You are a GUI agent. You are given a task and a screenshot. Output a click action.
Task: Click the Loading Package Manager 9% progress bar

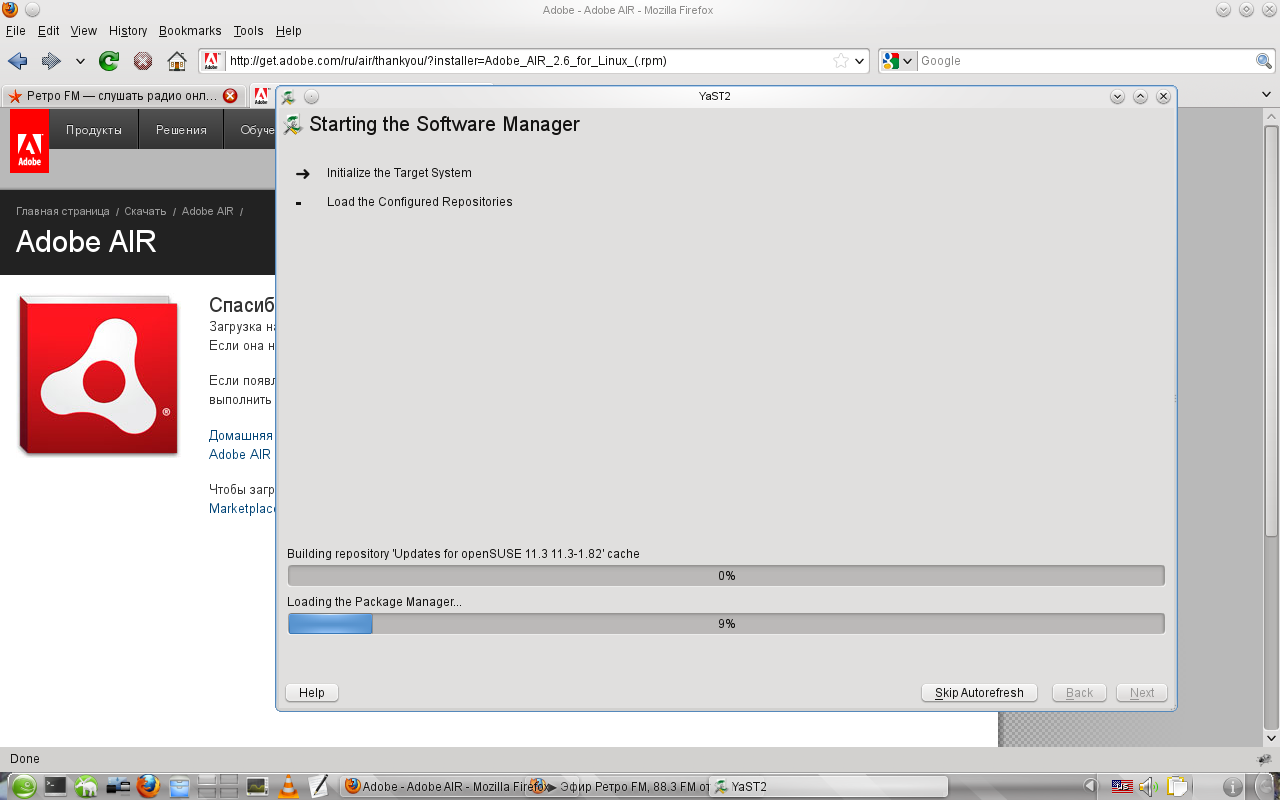pos(726,624)
